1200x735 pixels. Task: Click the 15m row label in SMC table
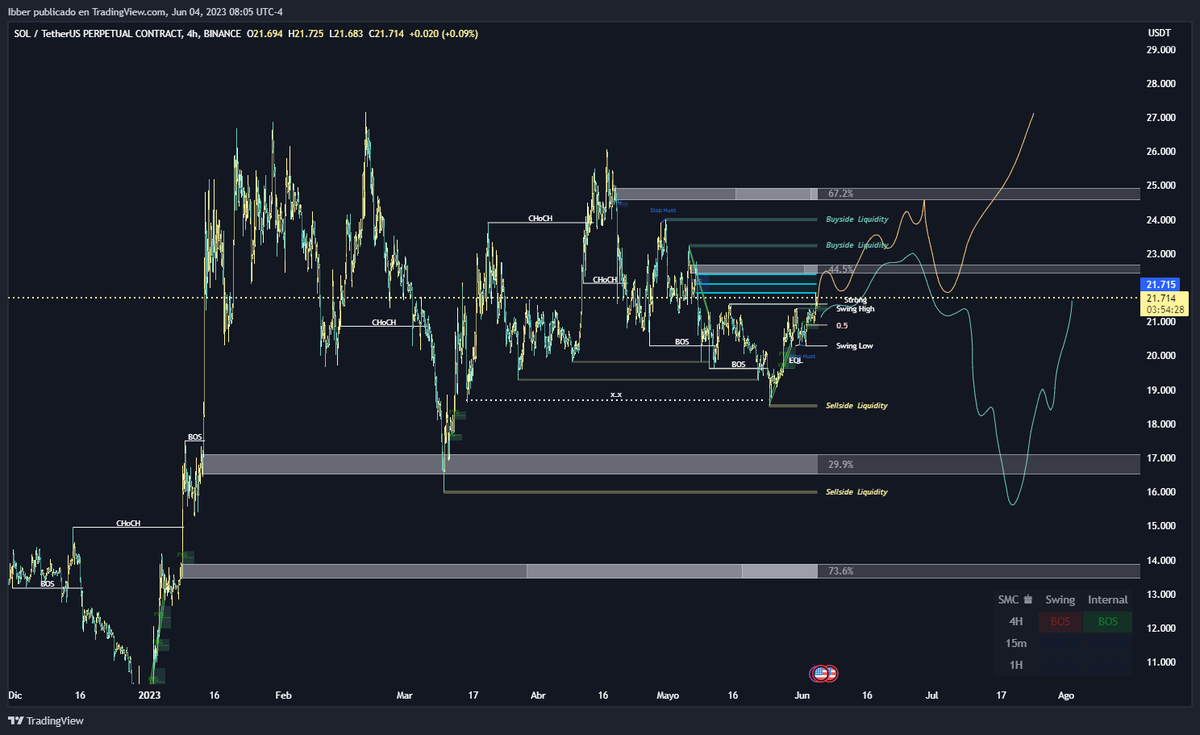[x=1016, y=644]
